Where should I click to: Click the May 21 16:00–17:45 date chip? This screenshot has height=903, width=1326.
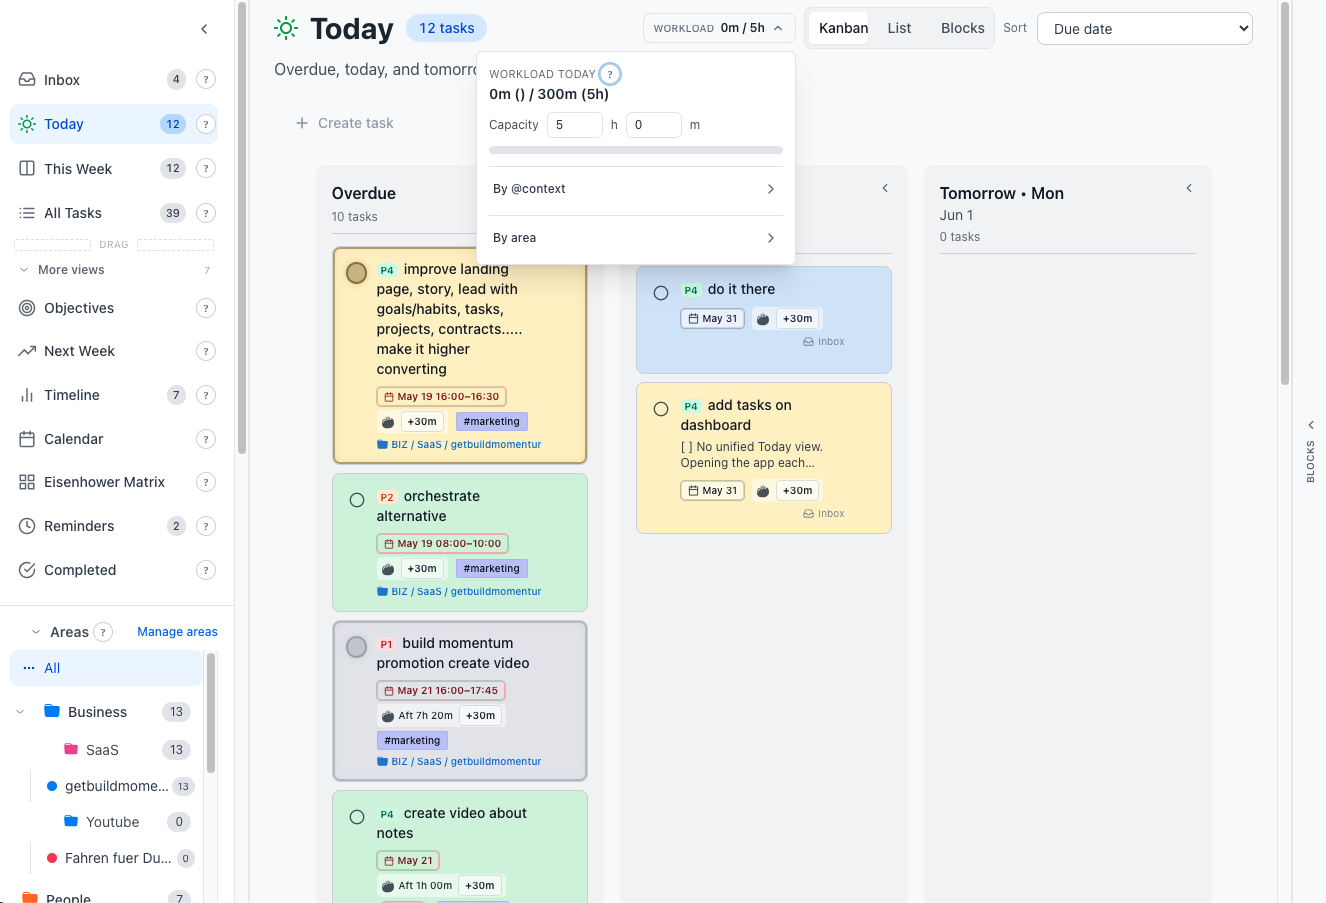pos(441,691)
